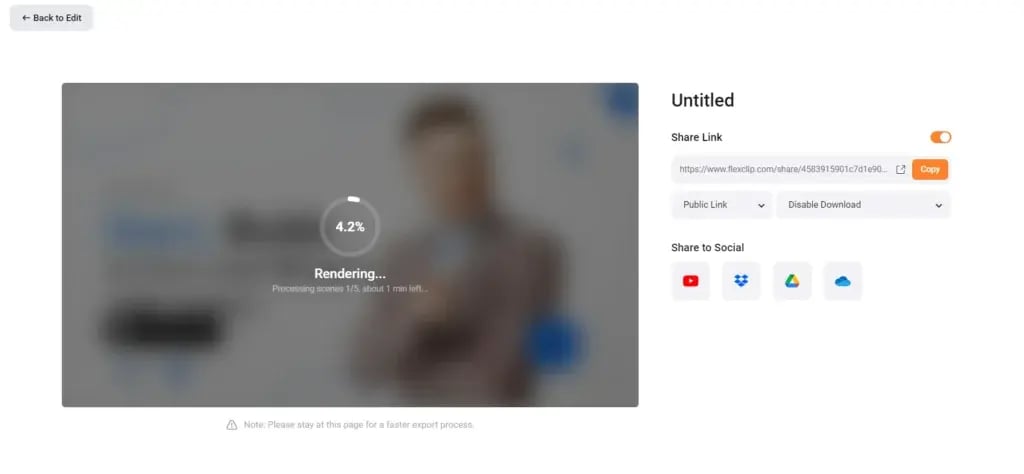This screenshot has width=1024, height=474.
Task: Send the video to OneDrive
Action: 843,281
